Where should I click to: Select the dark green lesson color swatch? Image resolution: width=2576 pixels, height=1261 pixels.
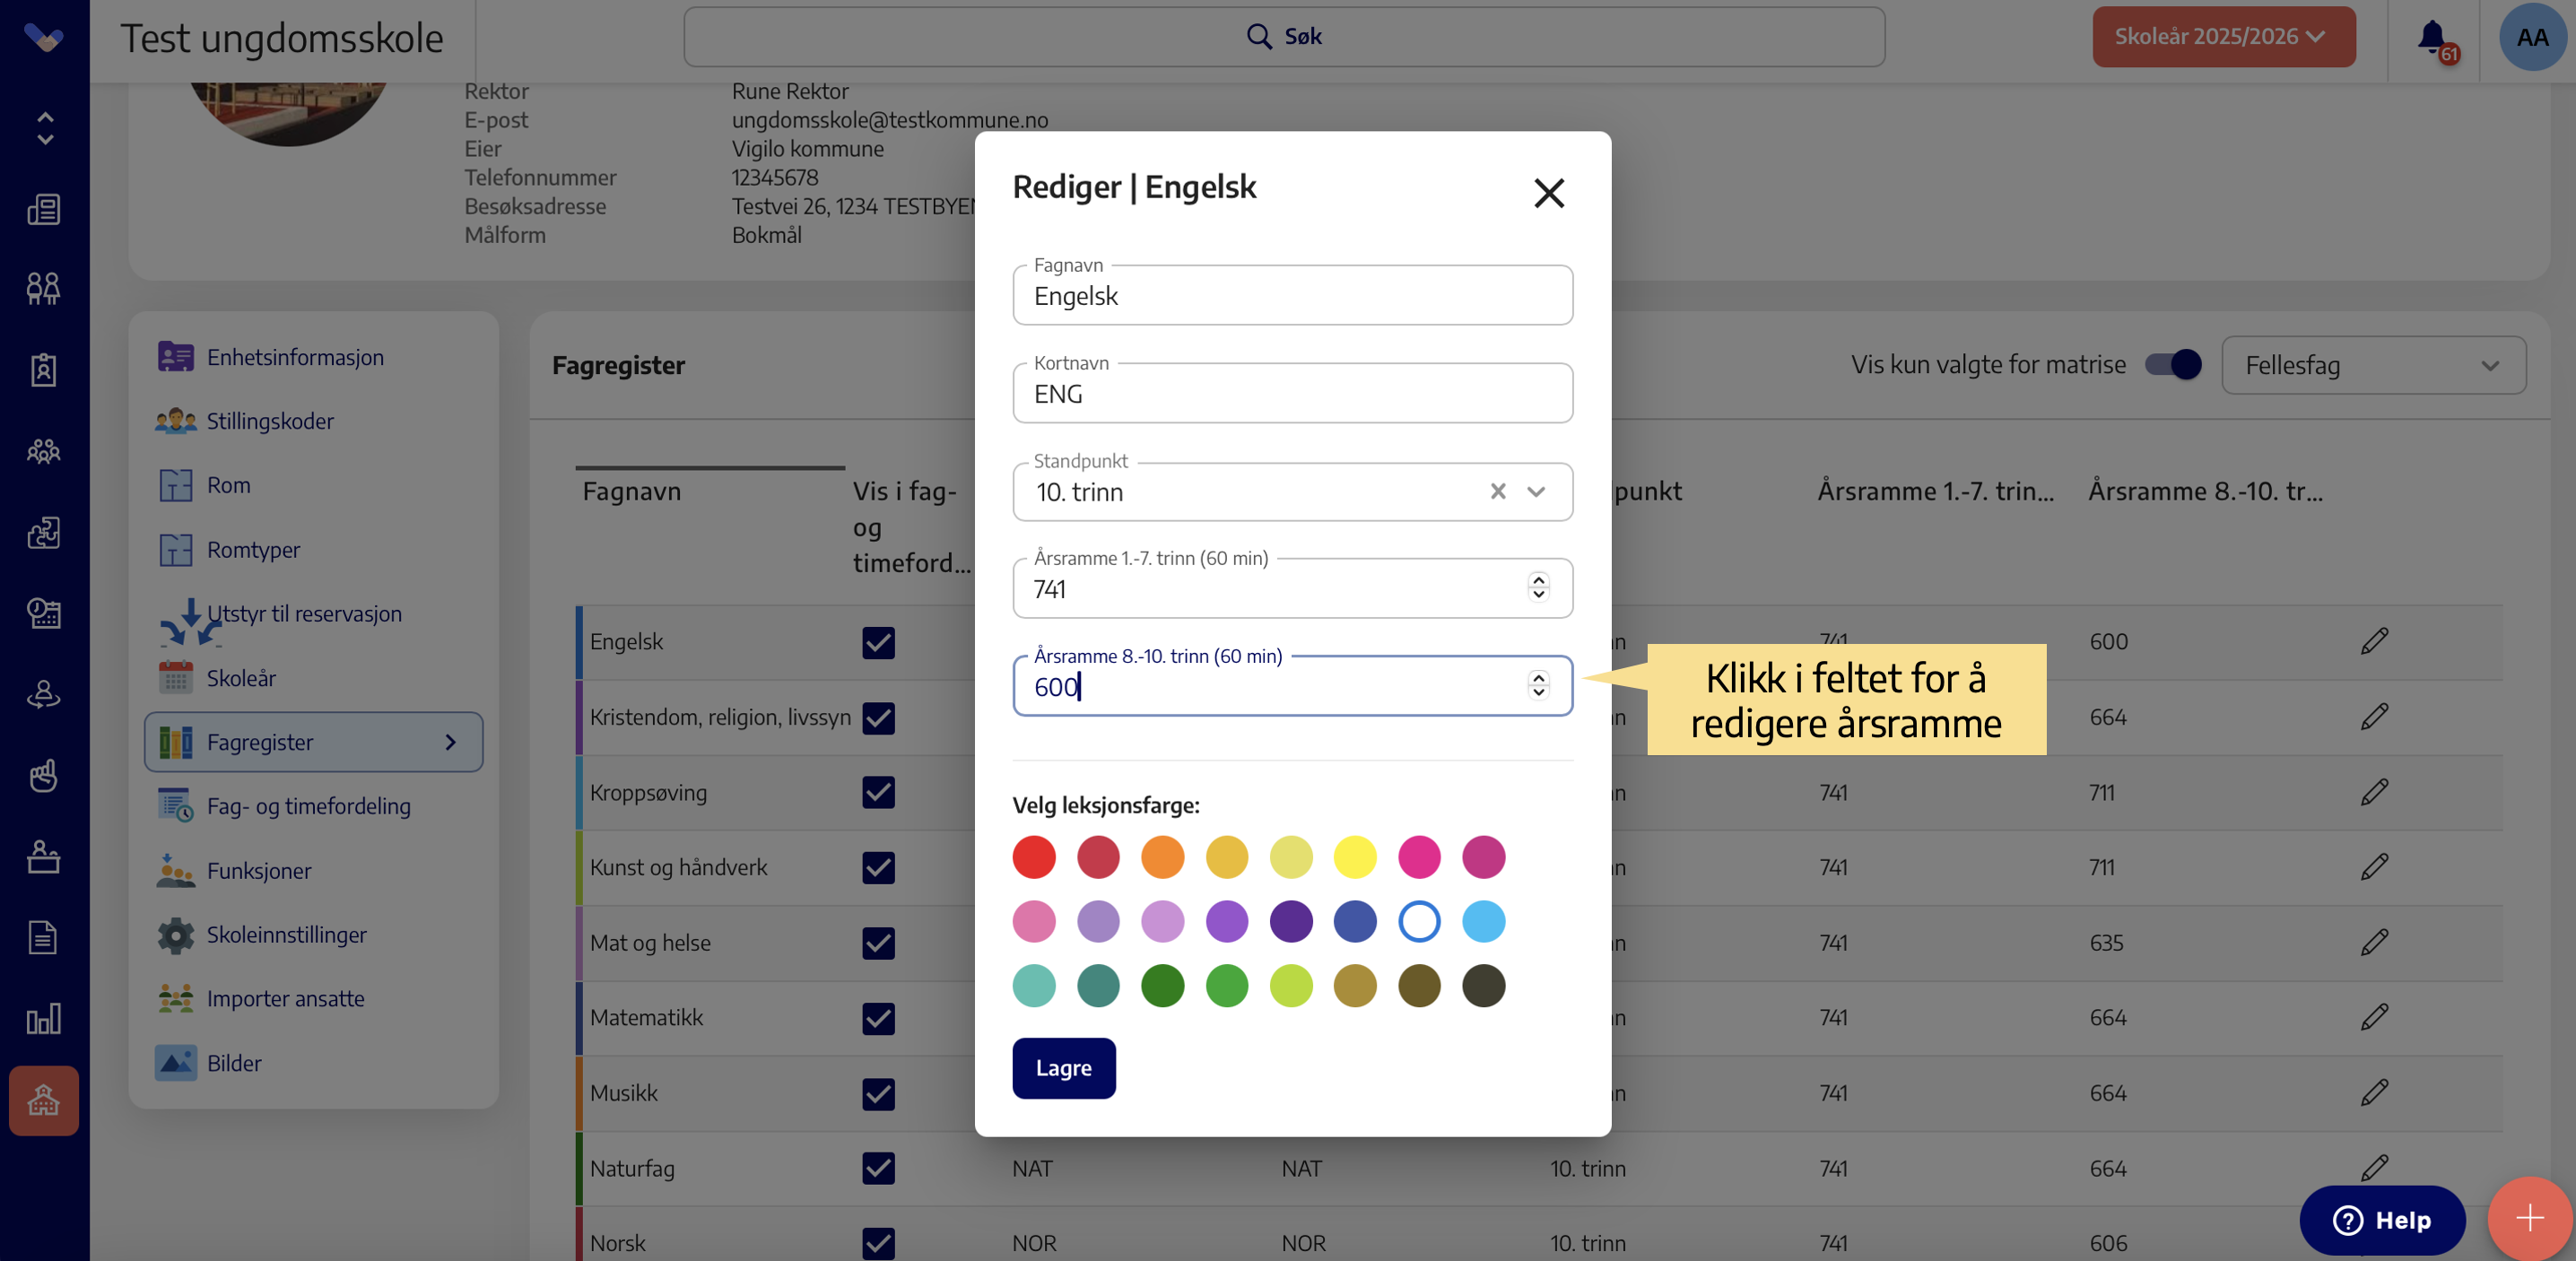[x=1162, y=986]
